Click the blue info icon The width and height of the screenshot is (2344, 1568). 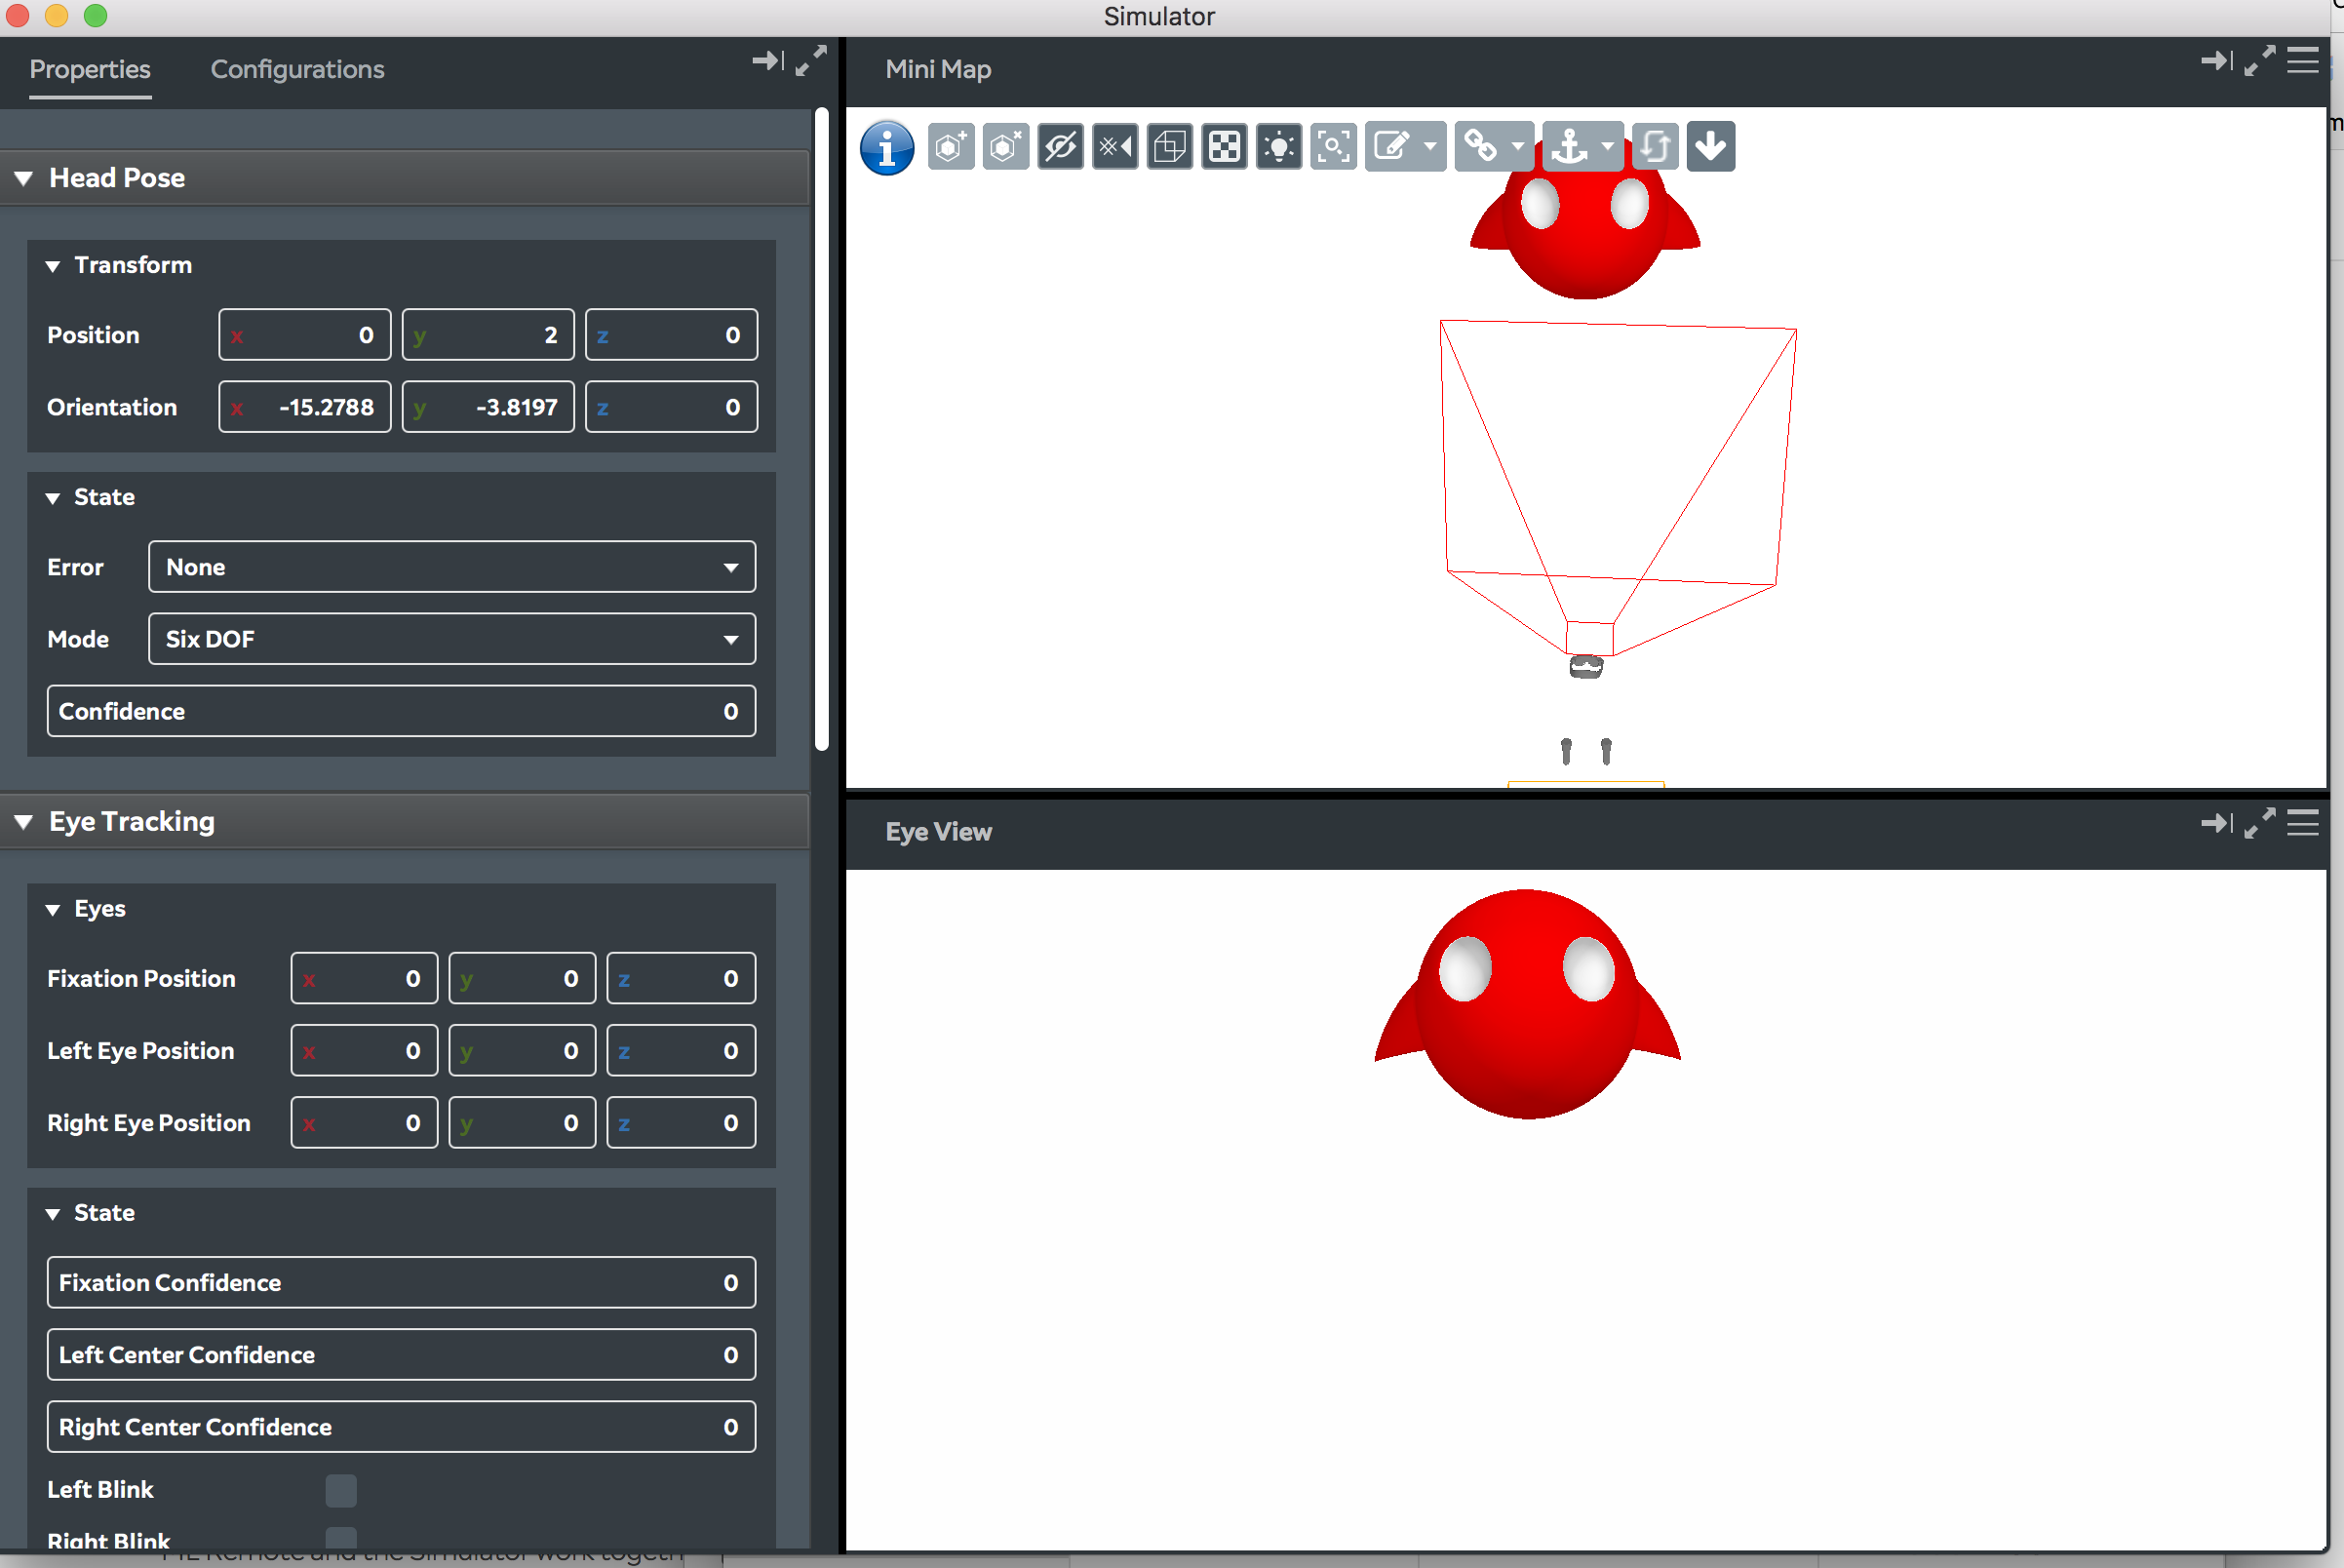pos(886,148)
